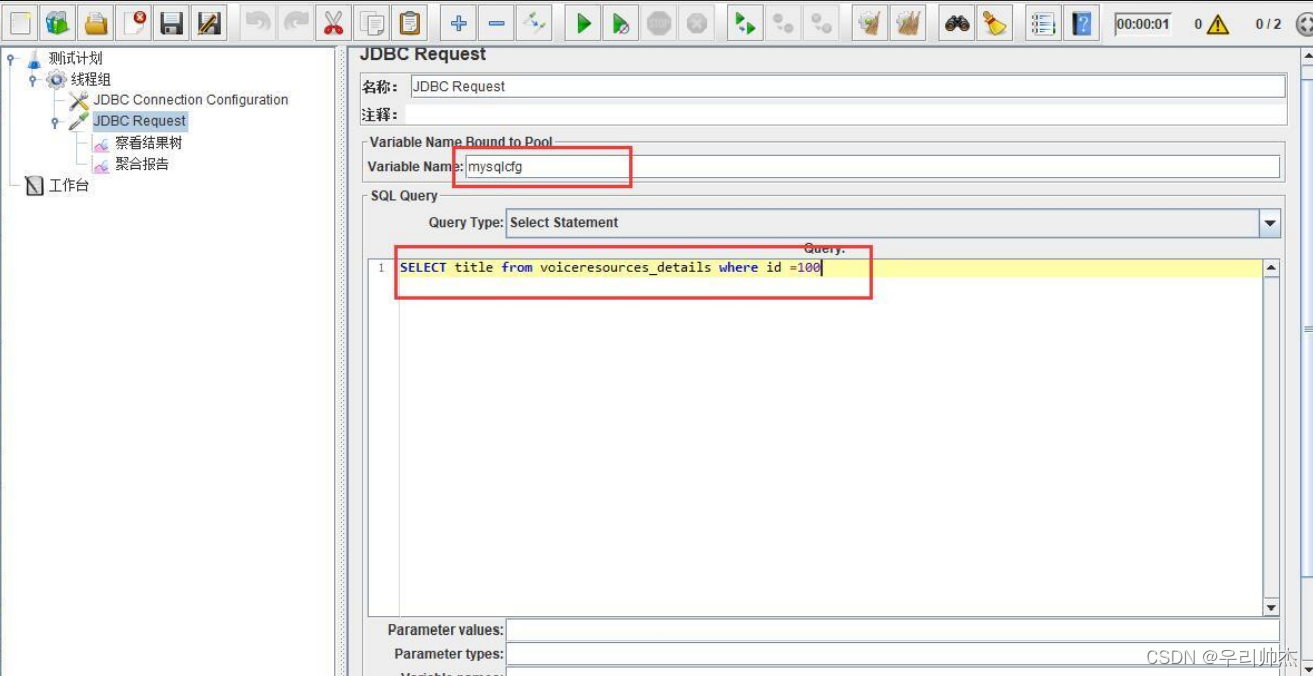Focus the Parameter values field
The height and width of the screenshot is (676, 1313).
[893, 630]
